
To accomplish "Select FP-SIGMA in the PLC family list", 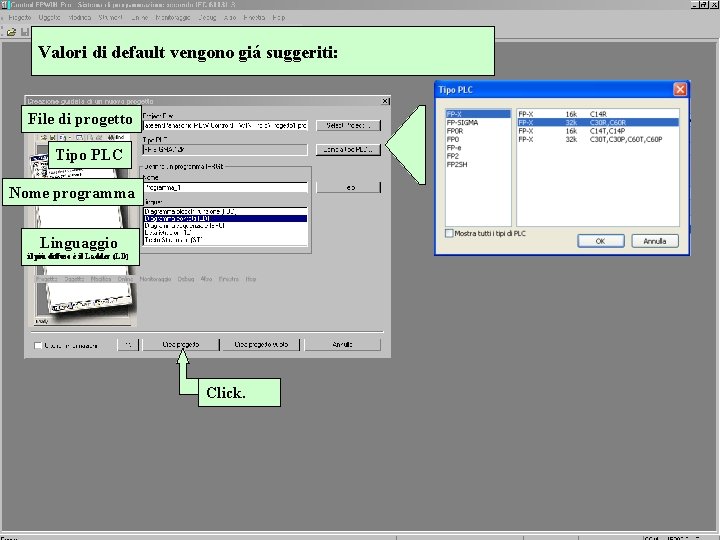I will (x=478, y=123).
